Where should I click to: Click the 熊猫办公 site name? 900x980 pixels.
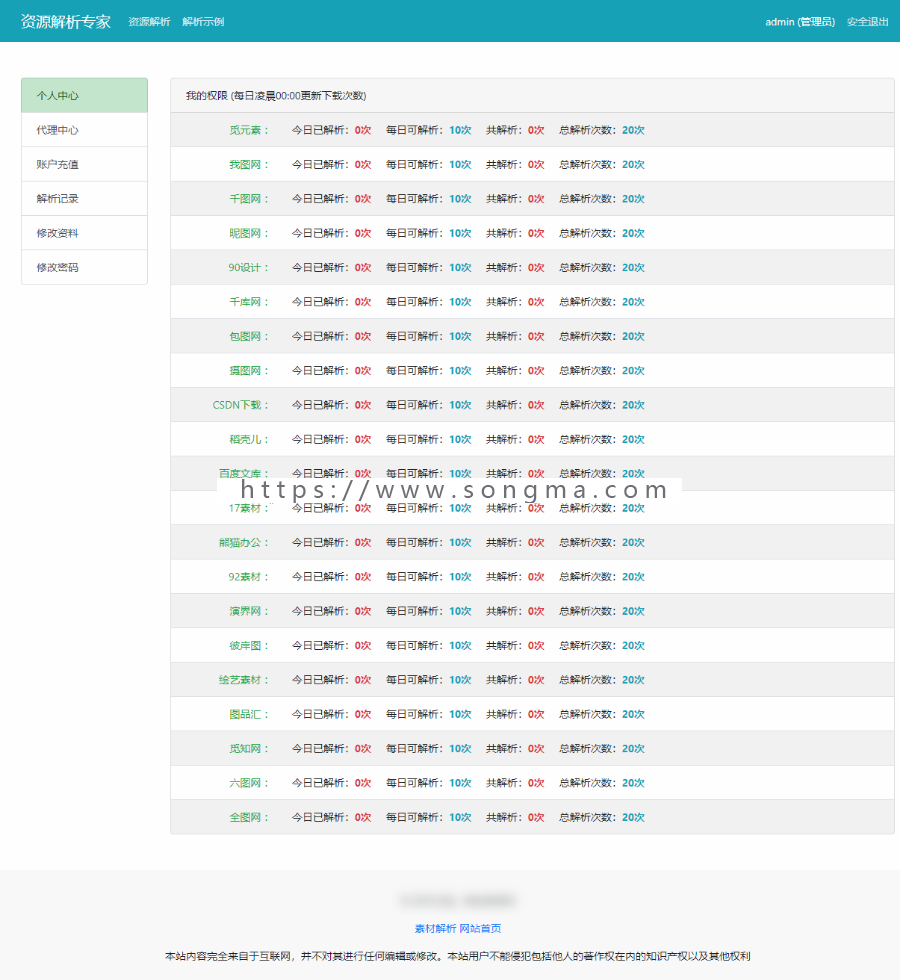tap(244, 542)
